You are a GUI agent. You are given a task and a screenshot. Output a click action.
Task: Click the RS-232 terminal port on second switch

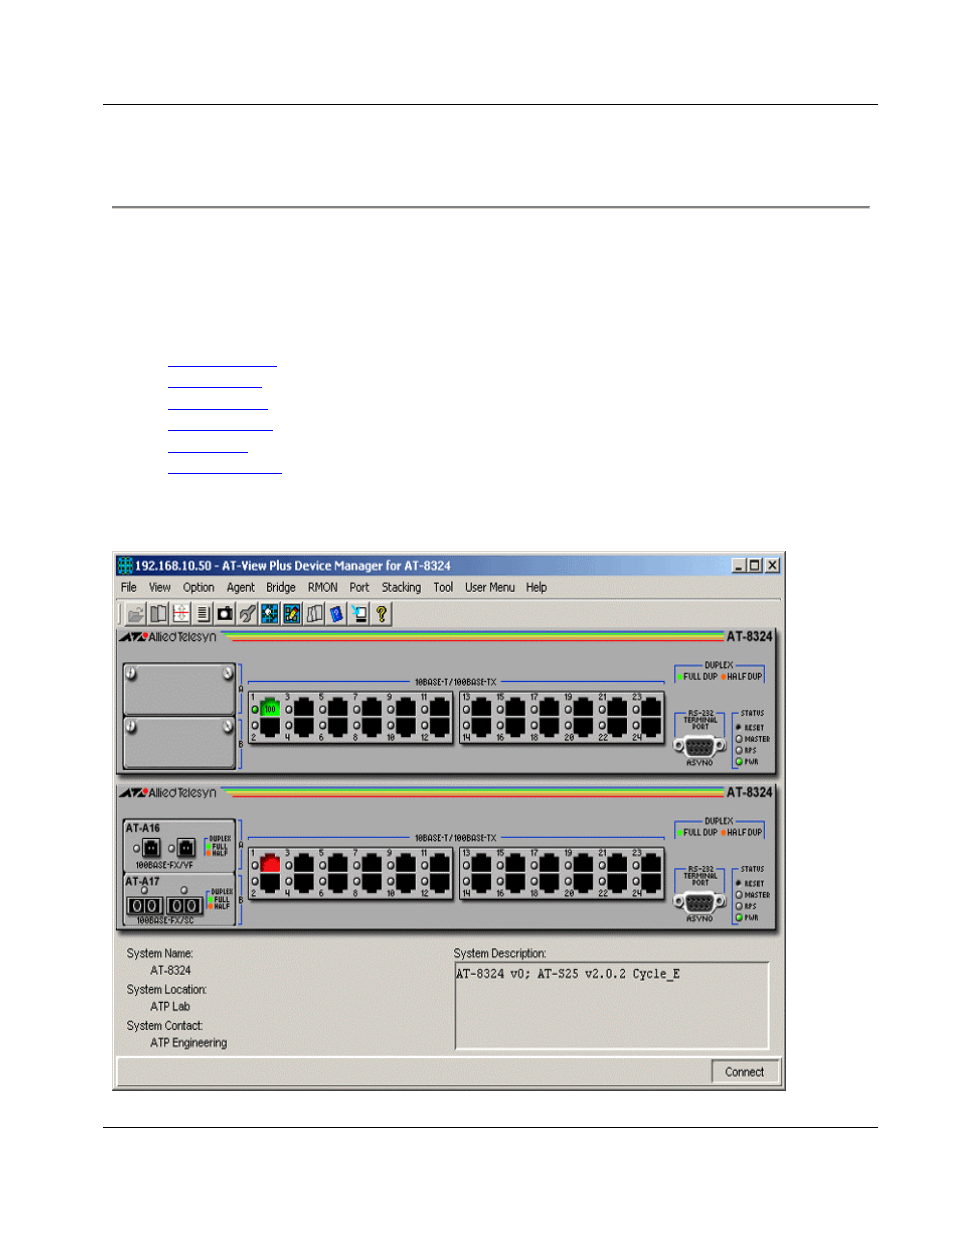point(699,902)
